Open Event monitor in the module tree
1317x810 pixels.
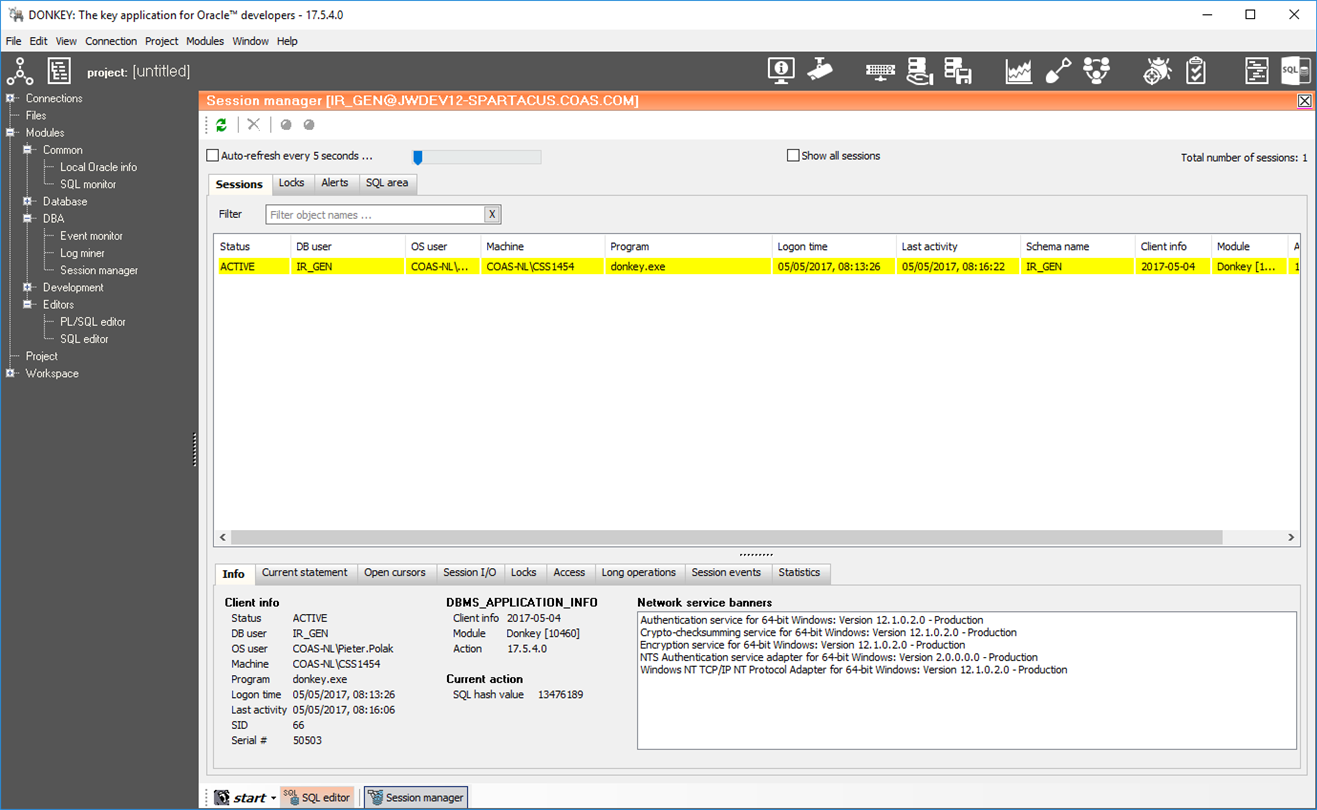click(x=91, y=236)
